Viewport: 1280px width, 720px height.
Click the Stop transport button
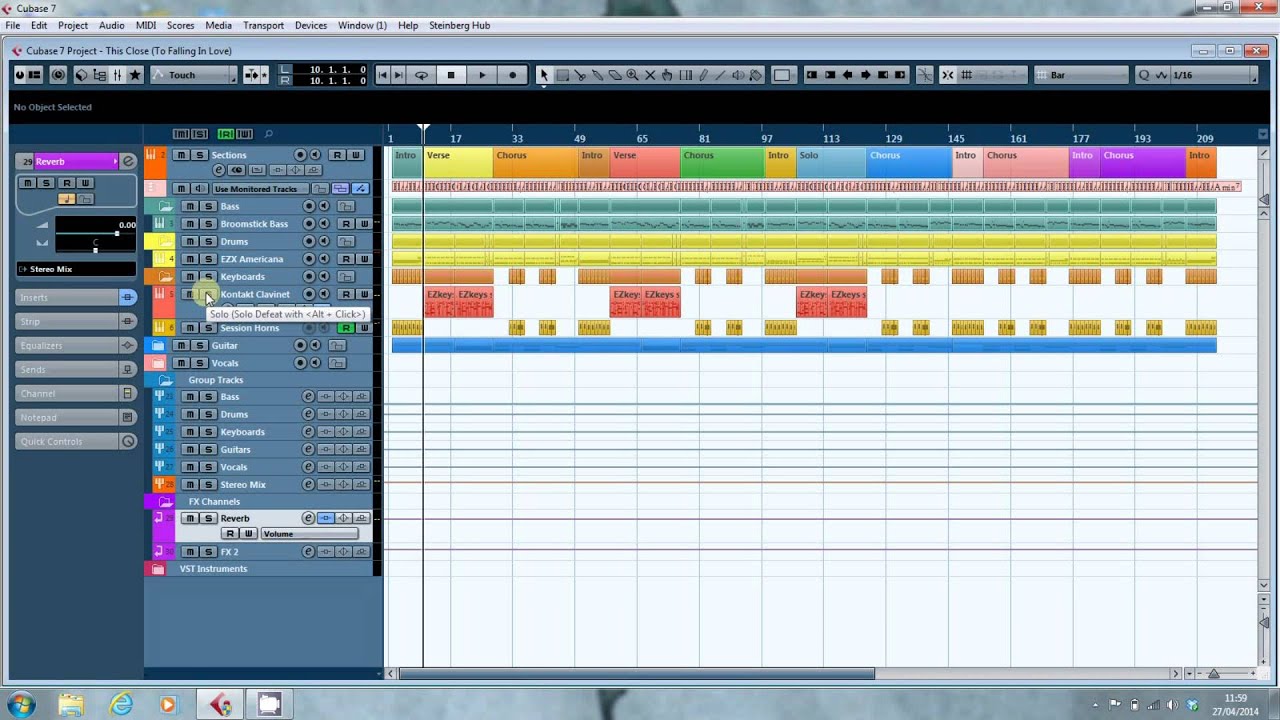451,75
